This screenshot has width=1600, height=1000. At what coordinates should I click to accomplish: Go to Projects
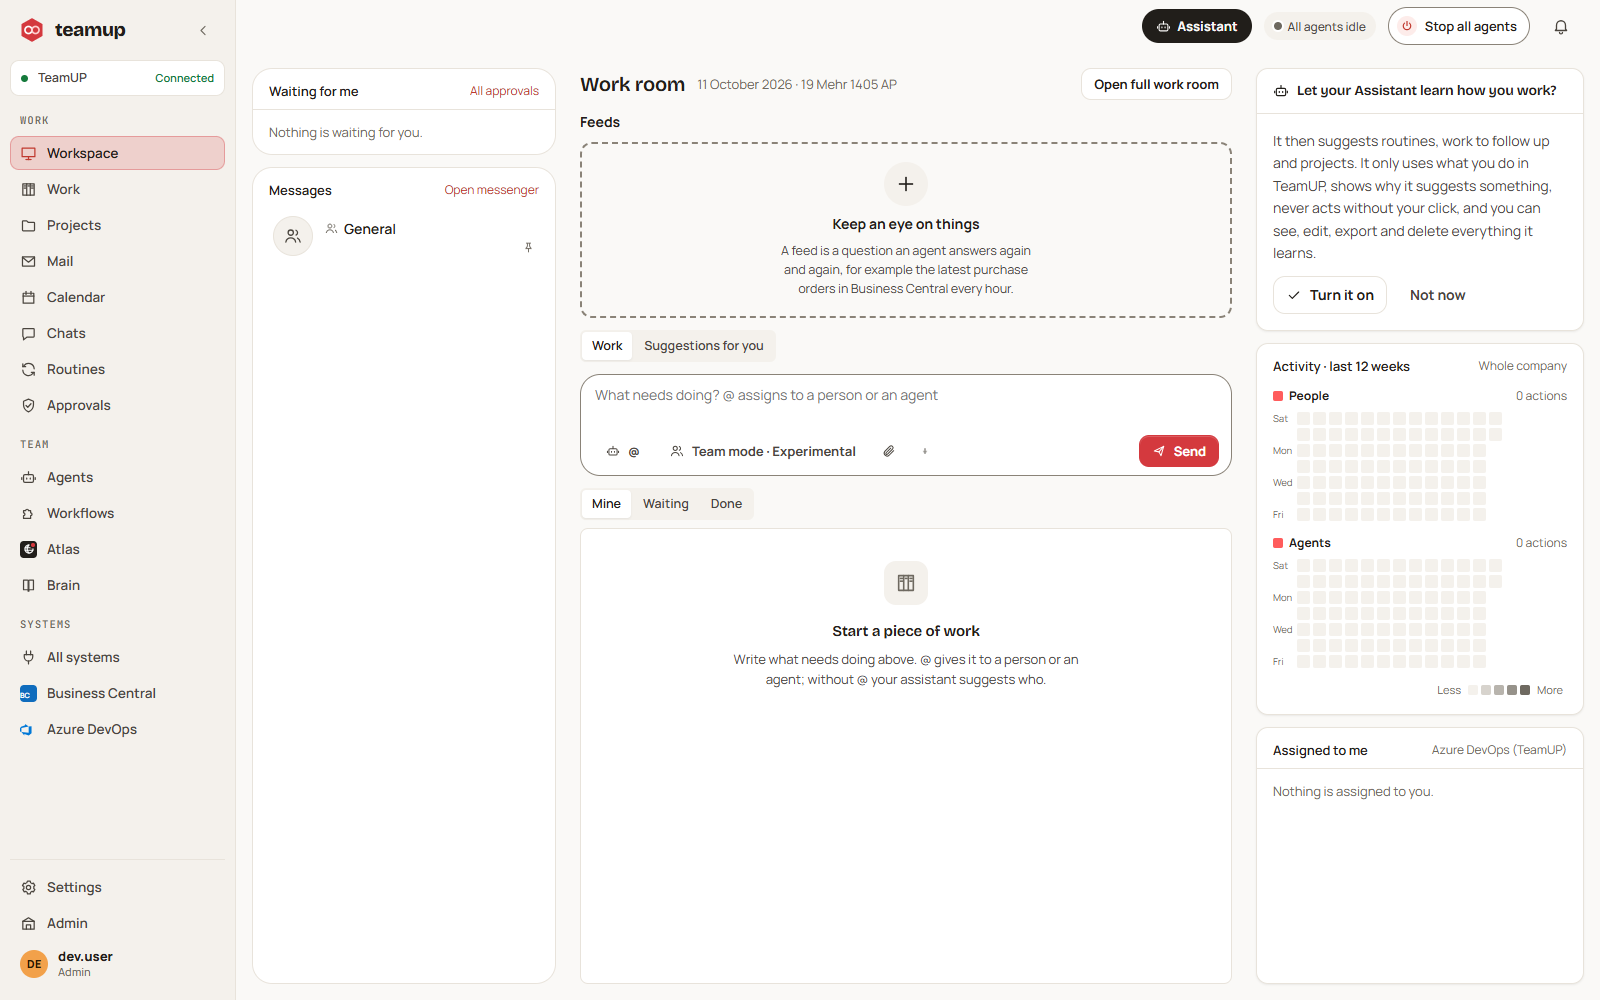pyautogui.click(x=117, y=225)
